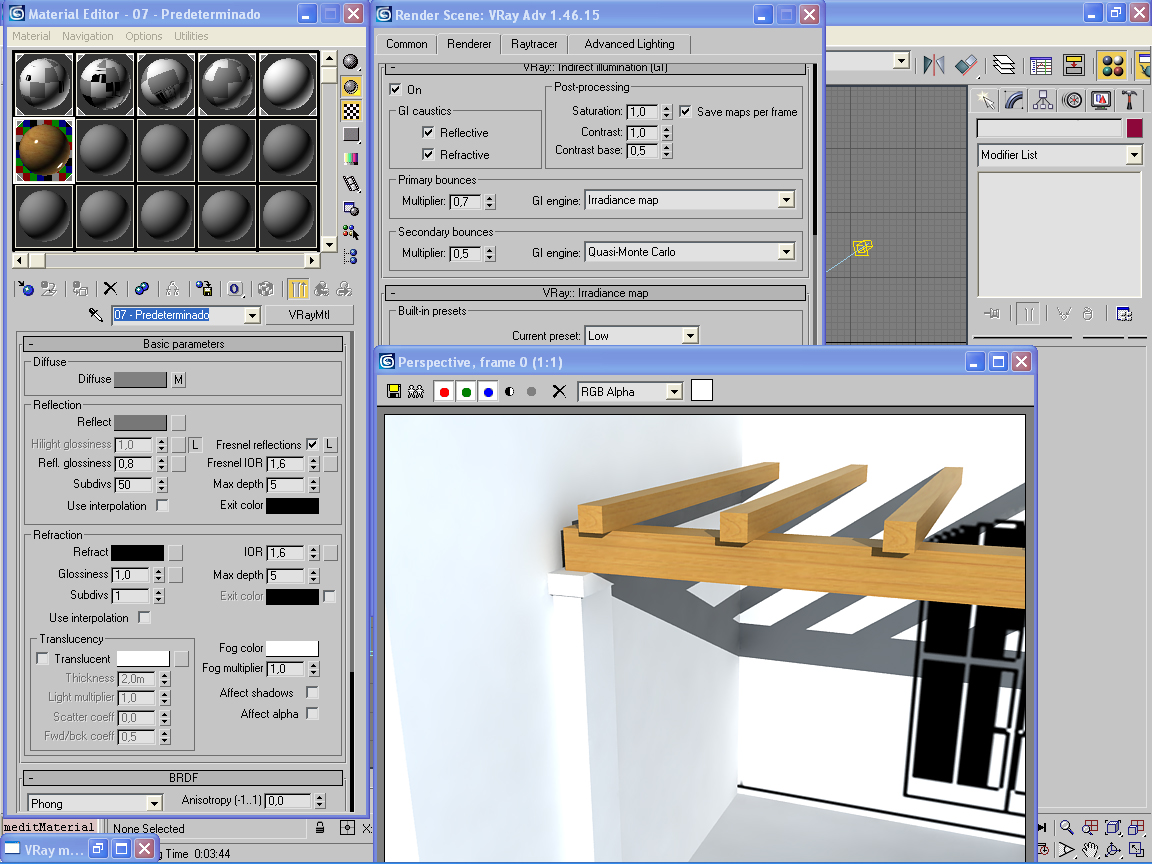Click Mirror tool in main toolbar
Image resolution: width=1152 pixels, height=864 pixels.
(x=934, y=65)
